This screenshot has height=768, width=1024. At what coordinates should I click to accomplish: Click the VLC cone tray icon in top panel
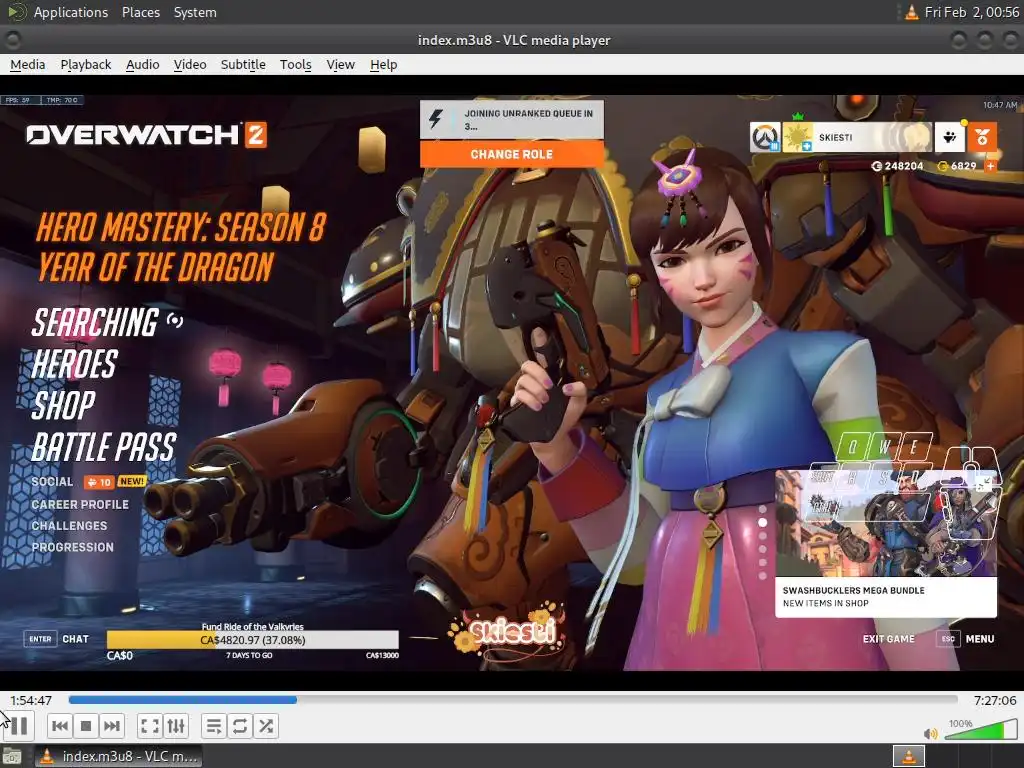click(911, 12)
